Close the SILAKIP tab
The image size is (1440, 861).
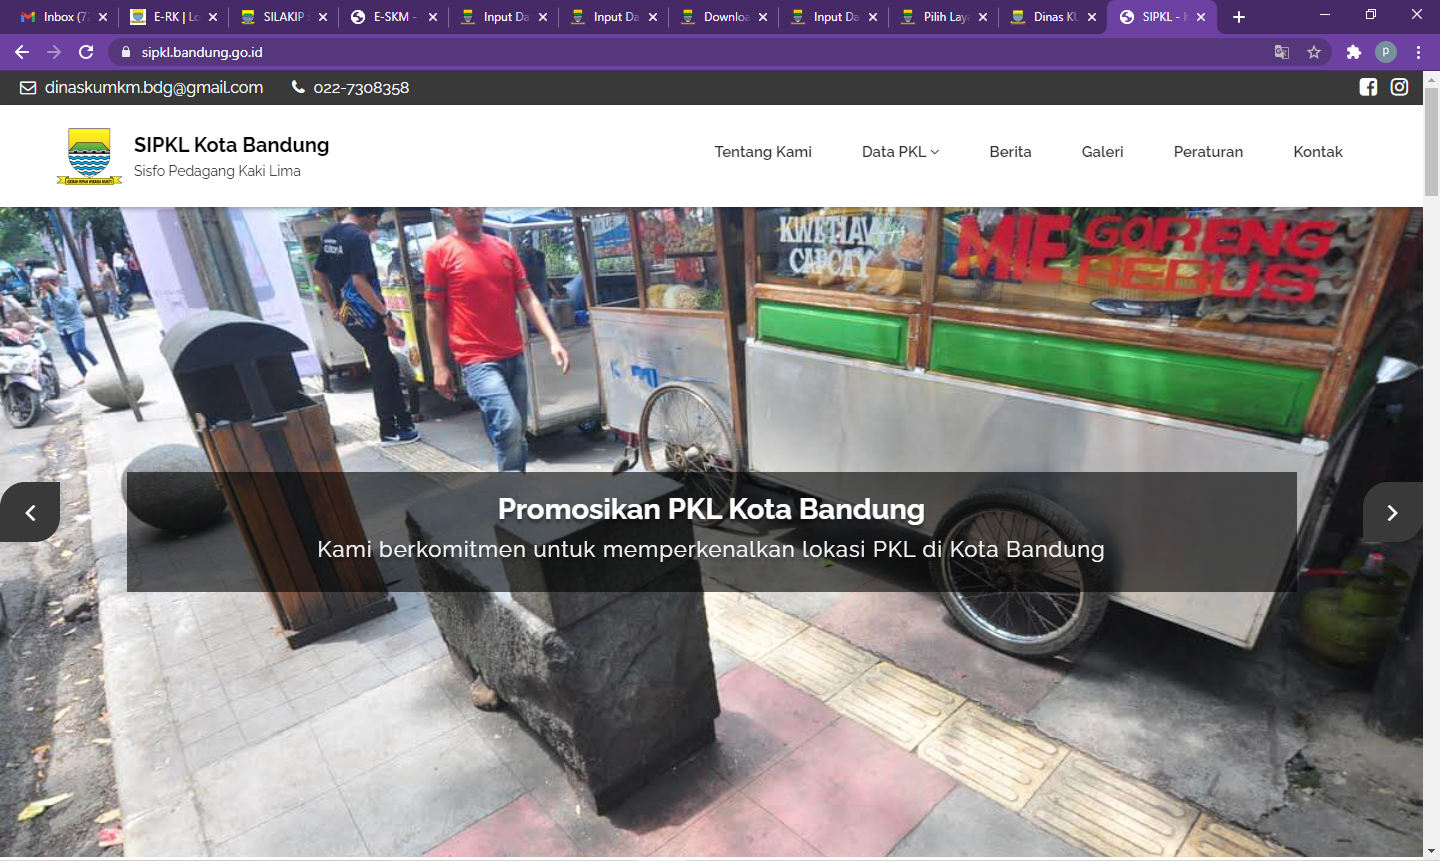323,17
